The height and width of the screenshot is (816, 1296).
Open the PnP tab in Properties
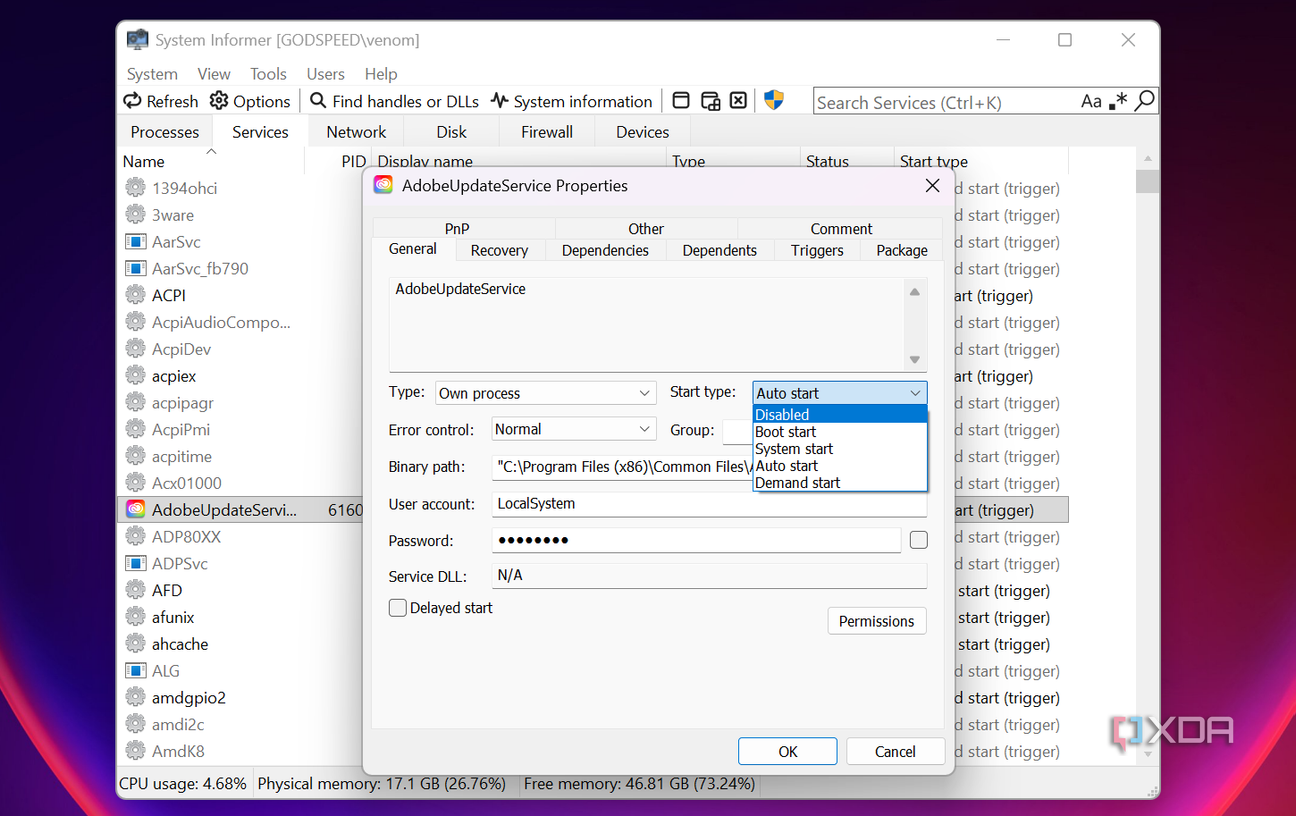457,228
